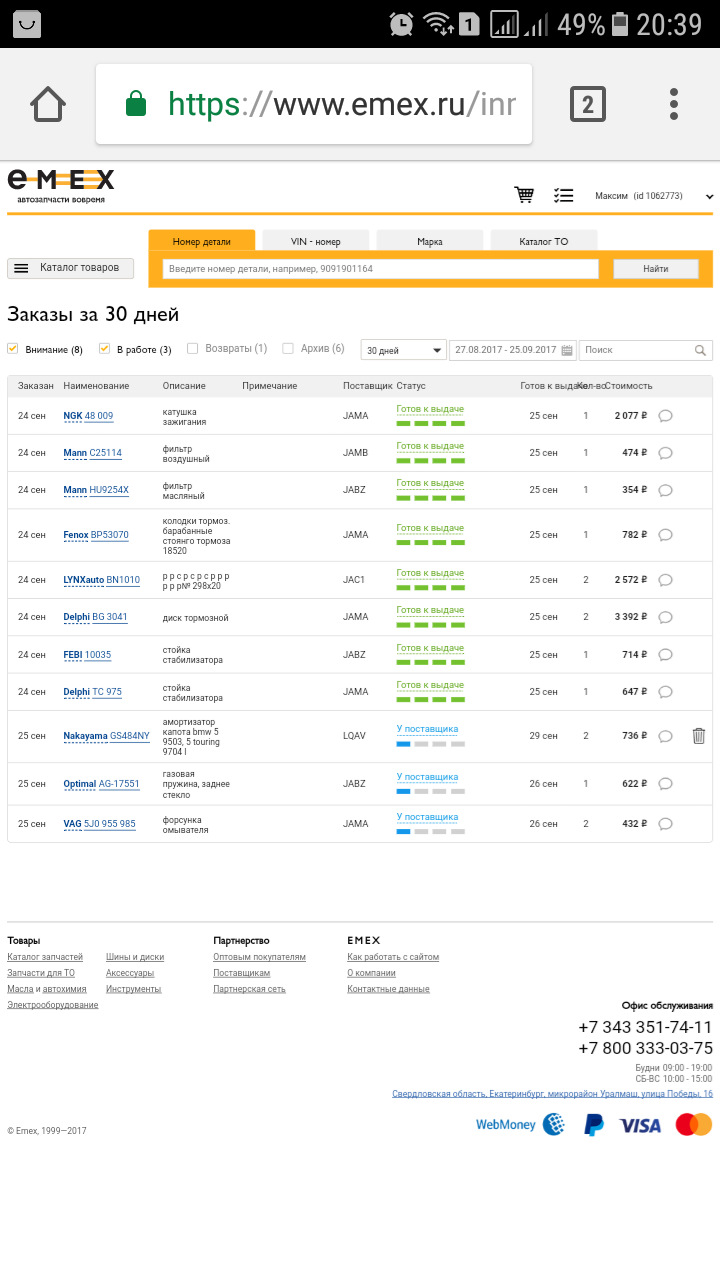This screenshot has height=1280, width=720.
Task: Open the shopping cart icon
Action: point(524,195)
